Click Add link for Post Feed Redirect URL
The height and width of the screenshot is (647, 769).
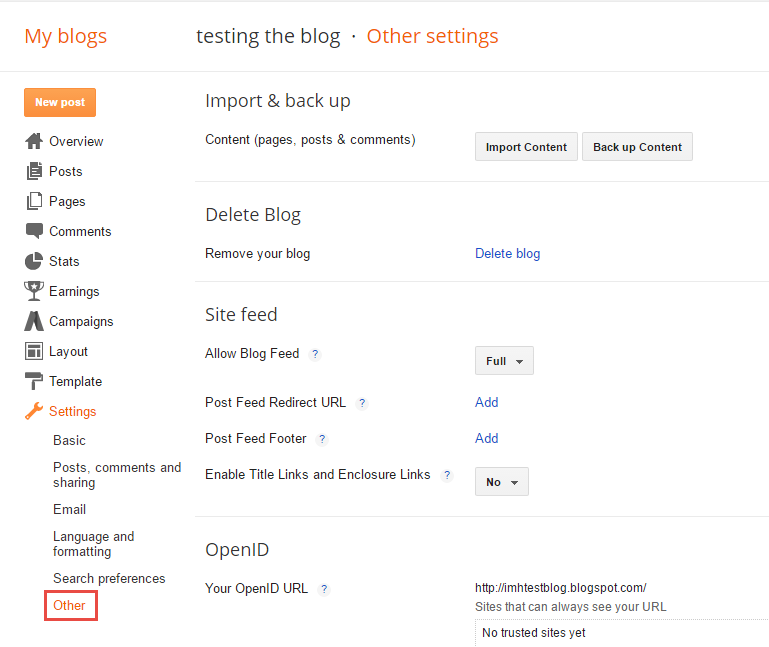click(x=486, y=402)
